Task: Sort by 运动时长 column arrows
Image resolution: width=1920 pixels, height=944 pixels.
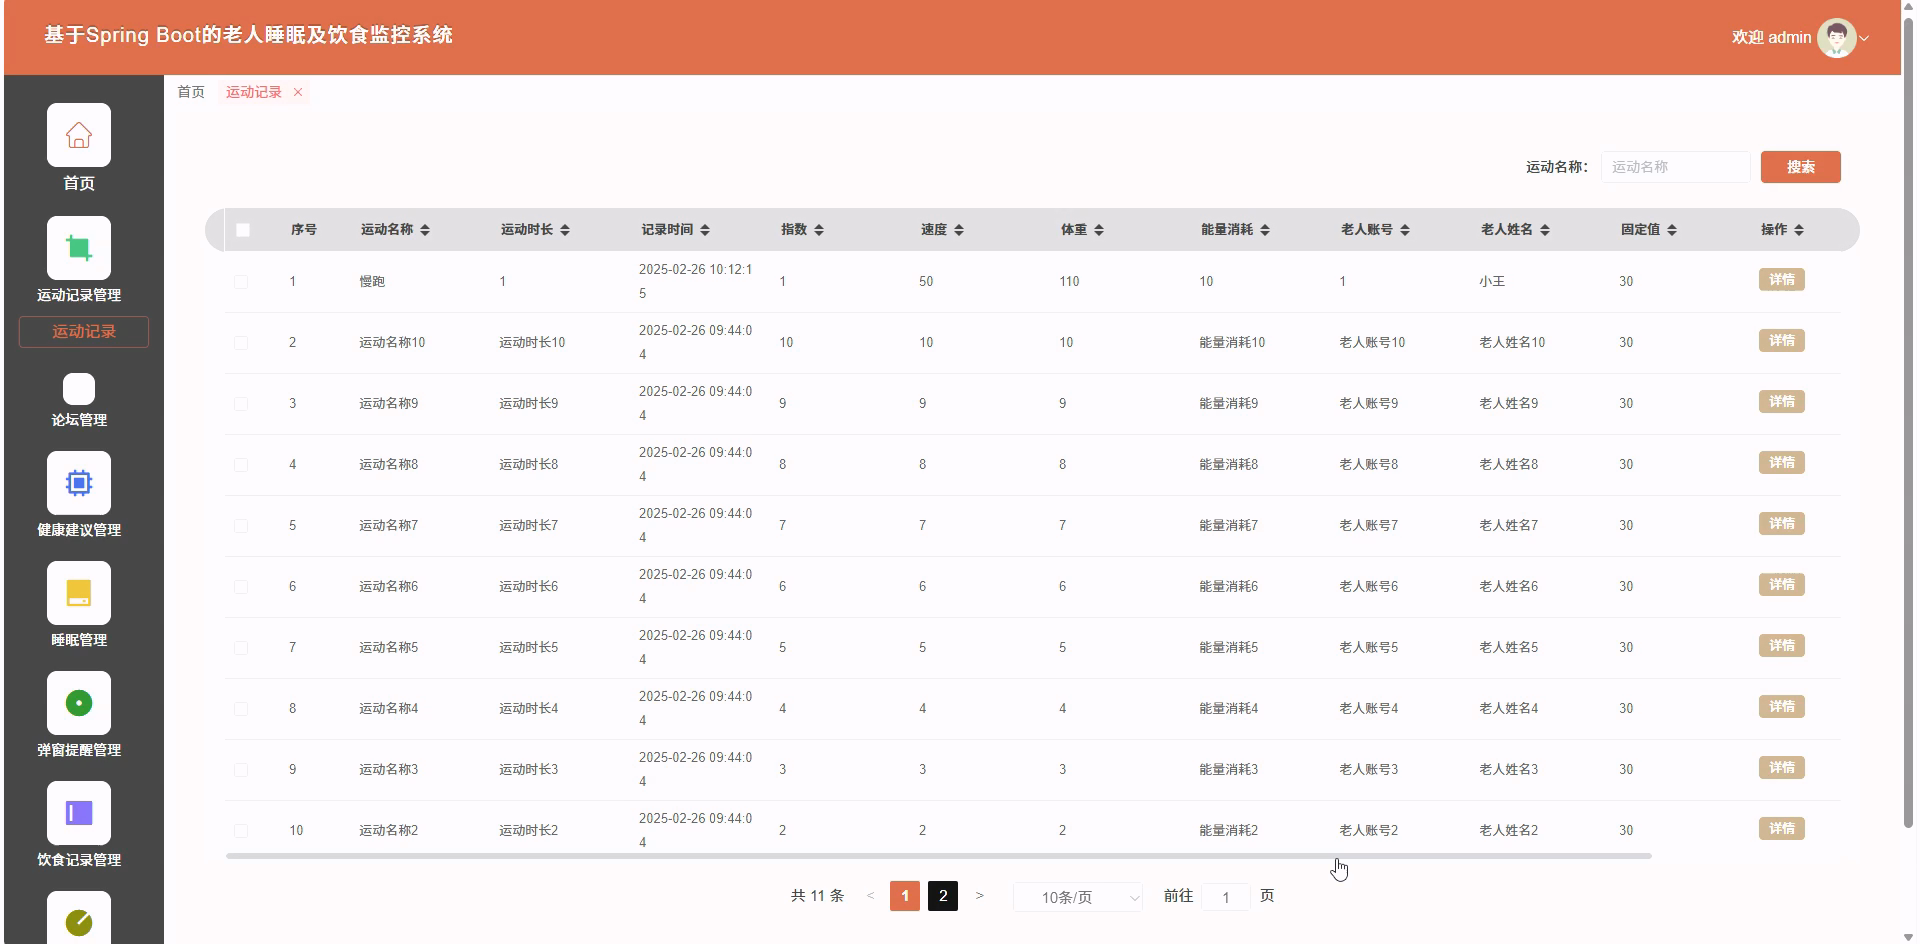Action: point(565,230)
